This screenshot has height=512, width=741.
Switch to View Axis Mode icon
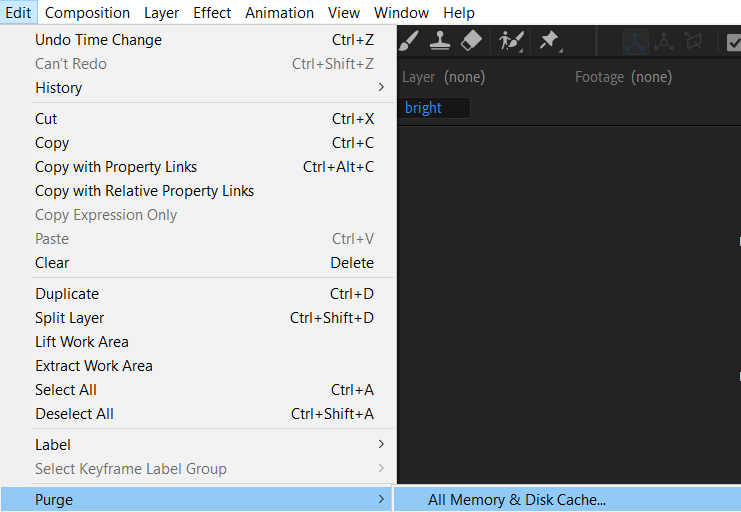(x=693, y=41)
